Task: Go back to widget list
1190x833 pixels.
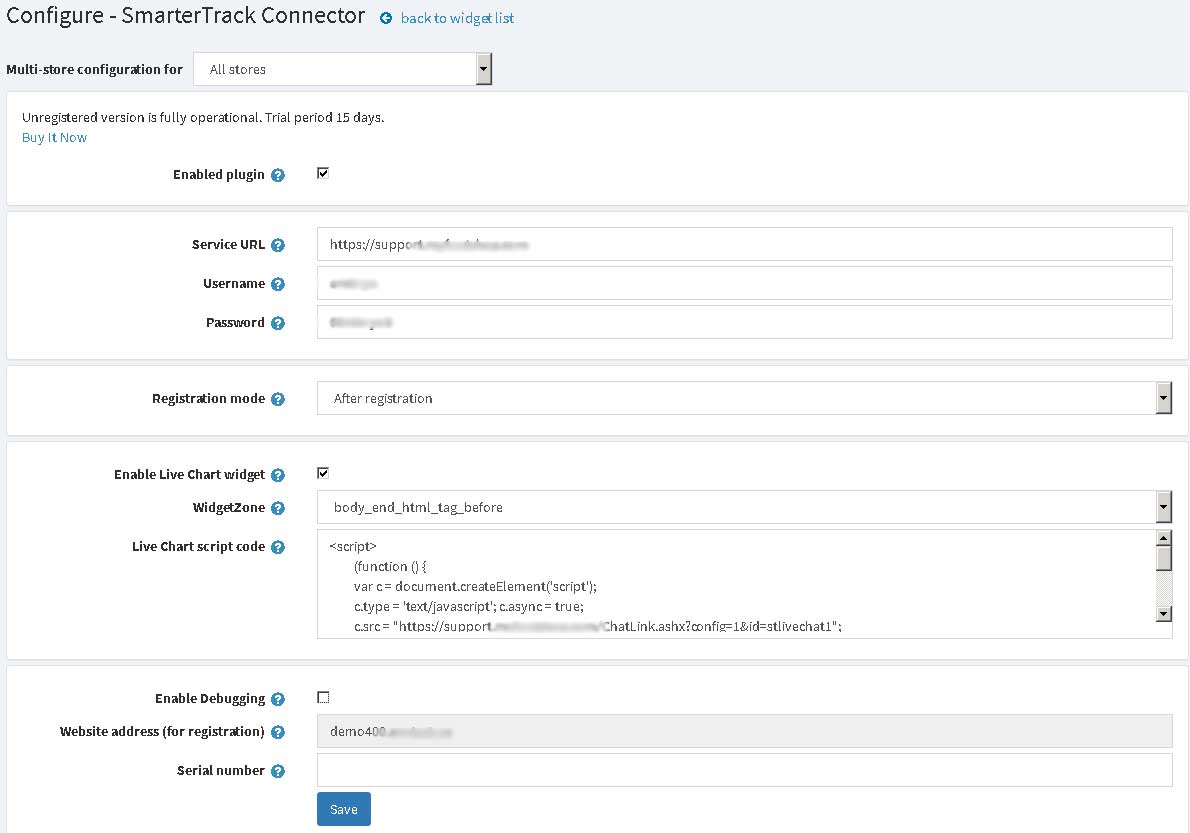Action: coord(457,18)
